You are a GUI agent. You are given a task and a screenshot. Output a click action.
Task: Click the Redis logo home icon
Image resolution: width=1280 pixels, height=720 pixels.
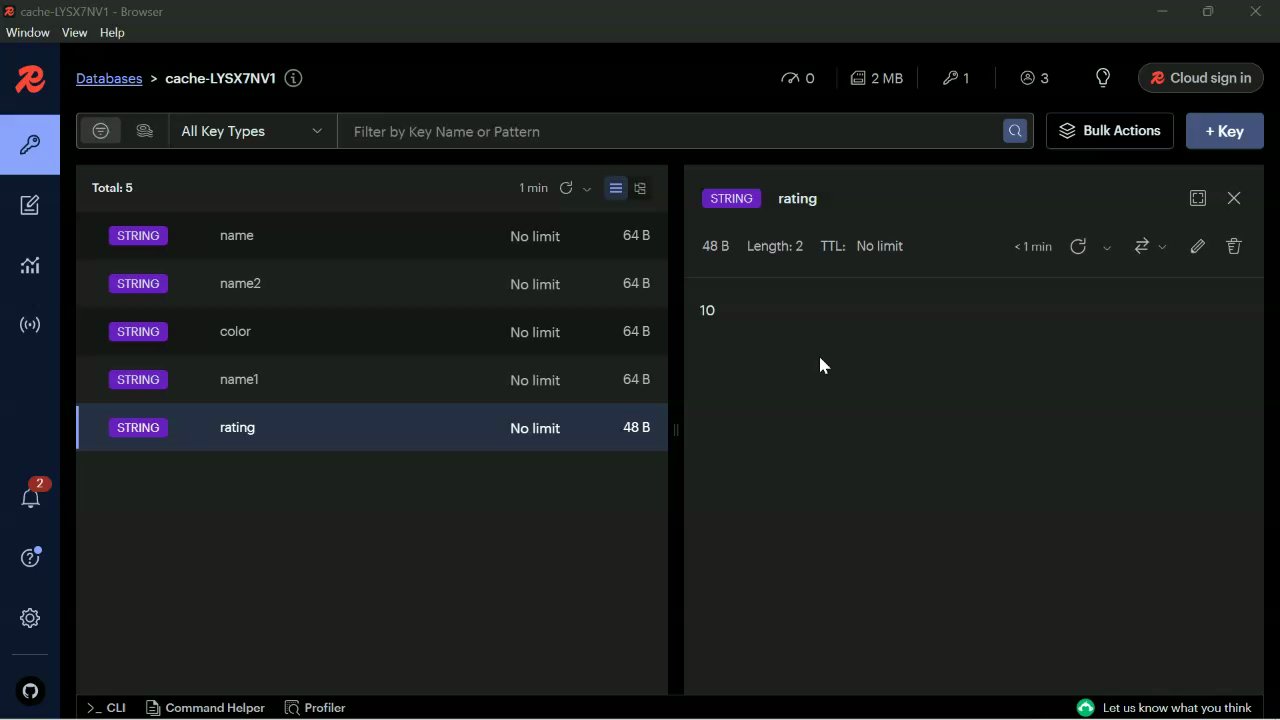(30, 79)
